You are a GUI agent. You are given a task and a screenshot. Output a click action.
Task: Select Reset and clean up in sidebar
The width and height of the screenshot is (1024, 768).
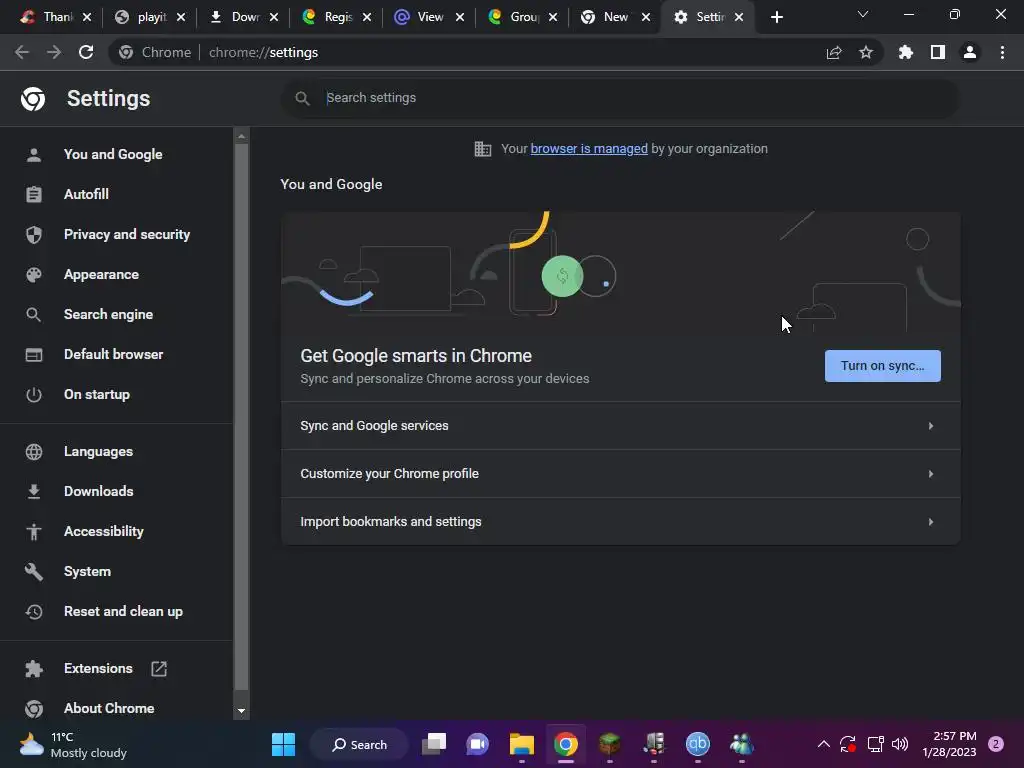coord(123,612)
